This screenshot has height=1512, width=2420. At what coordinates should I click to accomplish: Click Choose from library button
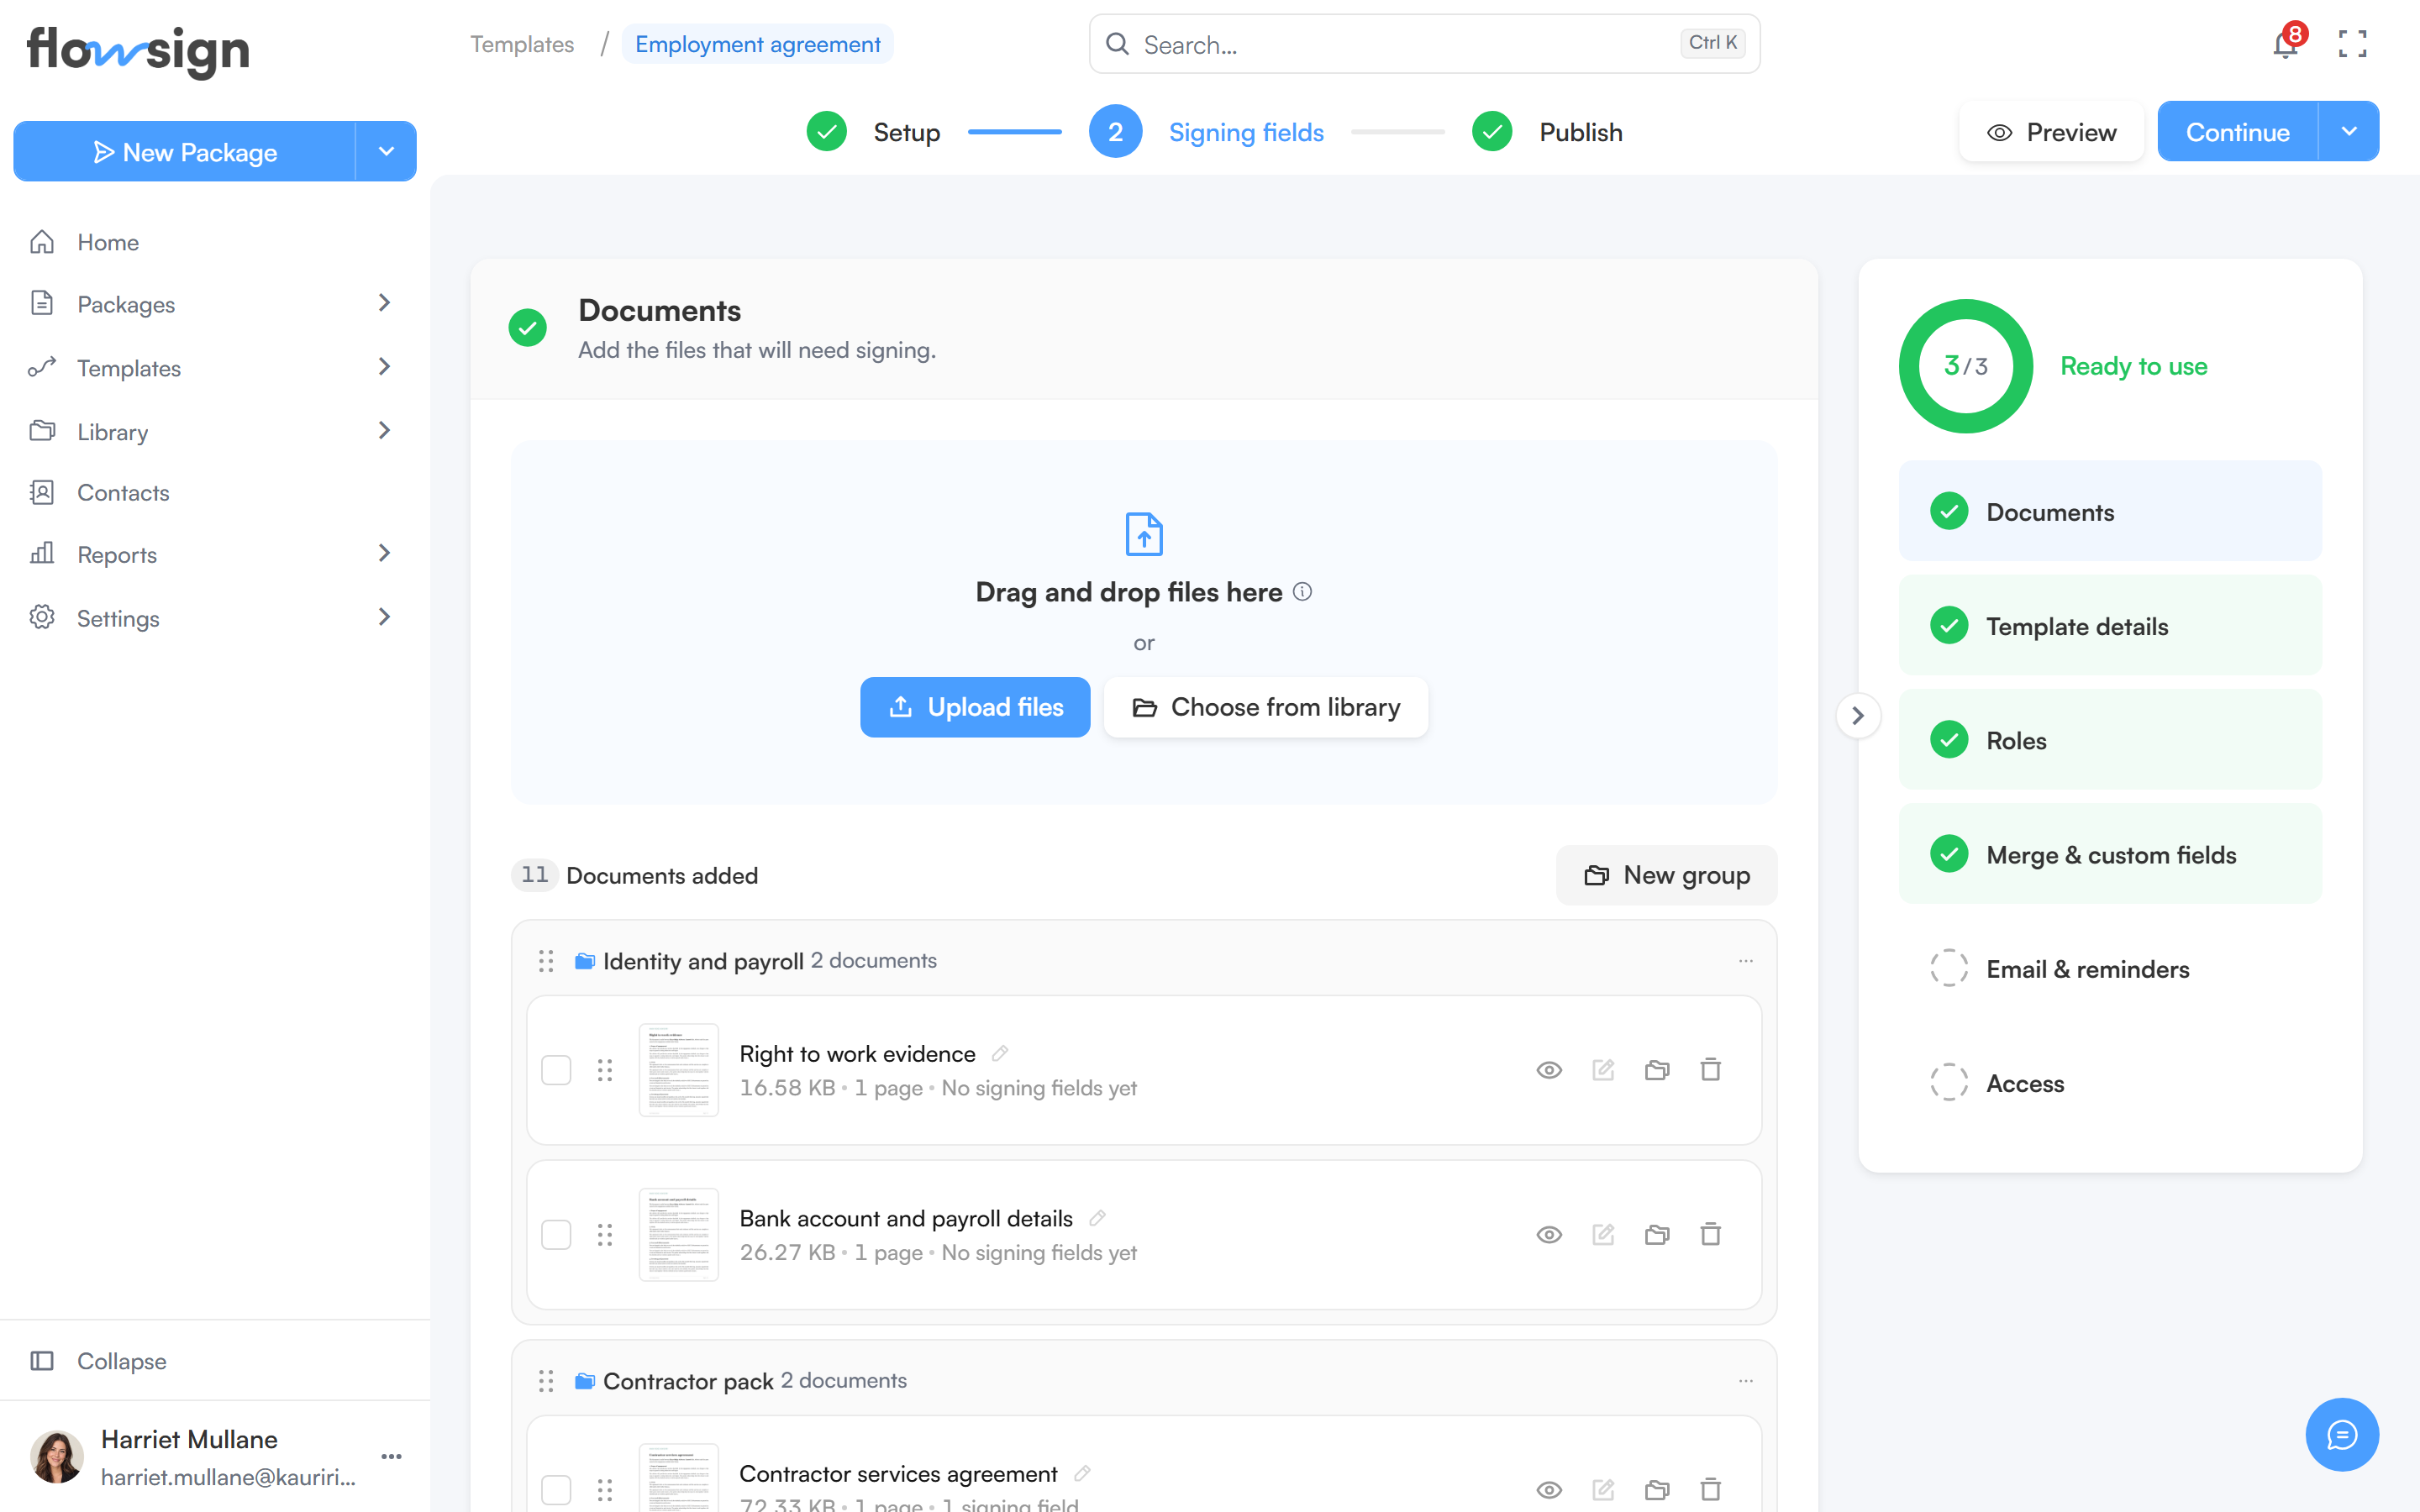pyautogui.click(x=1266, y=707)
